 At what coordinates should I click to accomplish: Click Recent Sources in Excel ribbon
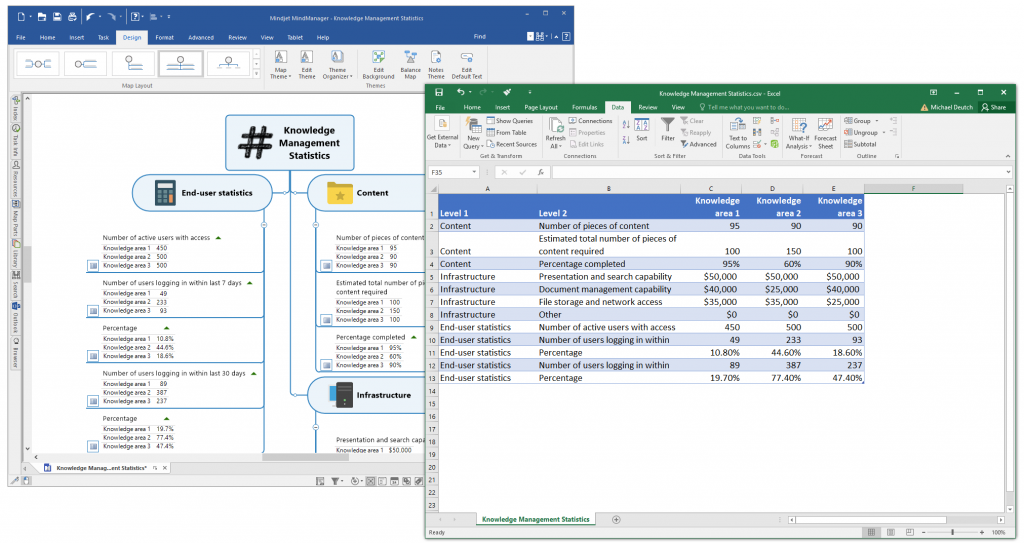point(511,144)
